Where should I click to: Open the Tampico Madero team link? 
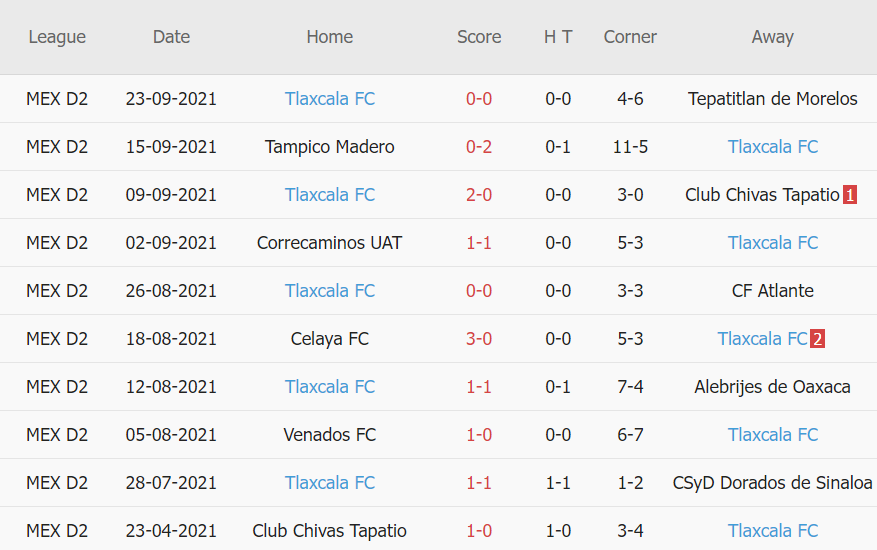pyautogui.click(x=330, y=147)
